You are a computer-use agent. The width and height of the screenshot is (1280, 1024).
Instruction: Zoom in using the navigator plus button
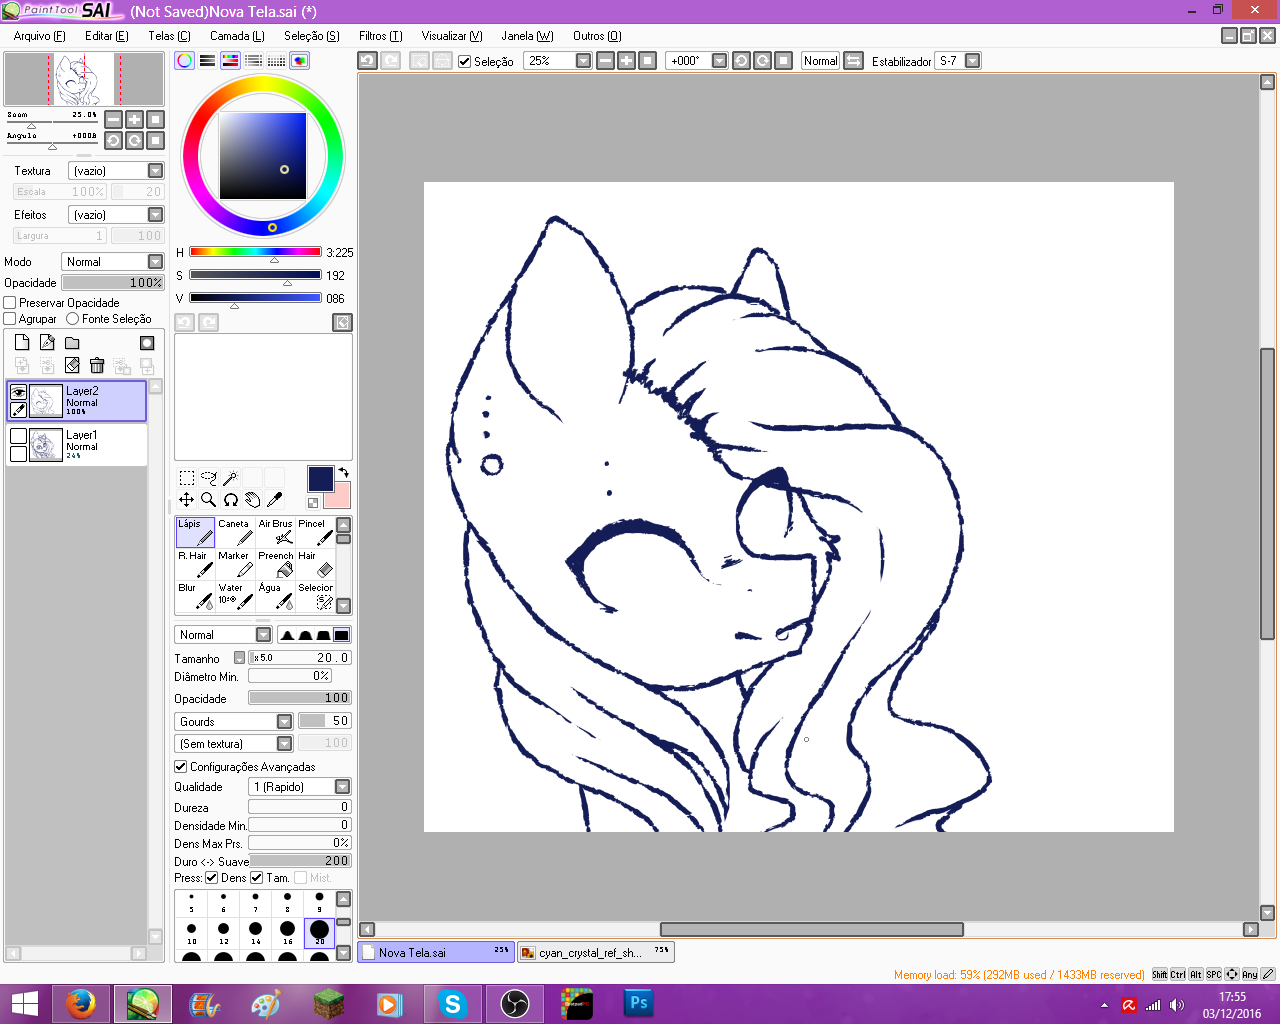click(x=134, y=119)
